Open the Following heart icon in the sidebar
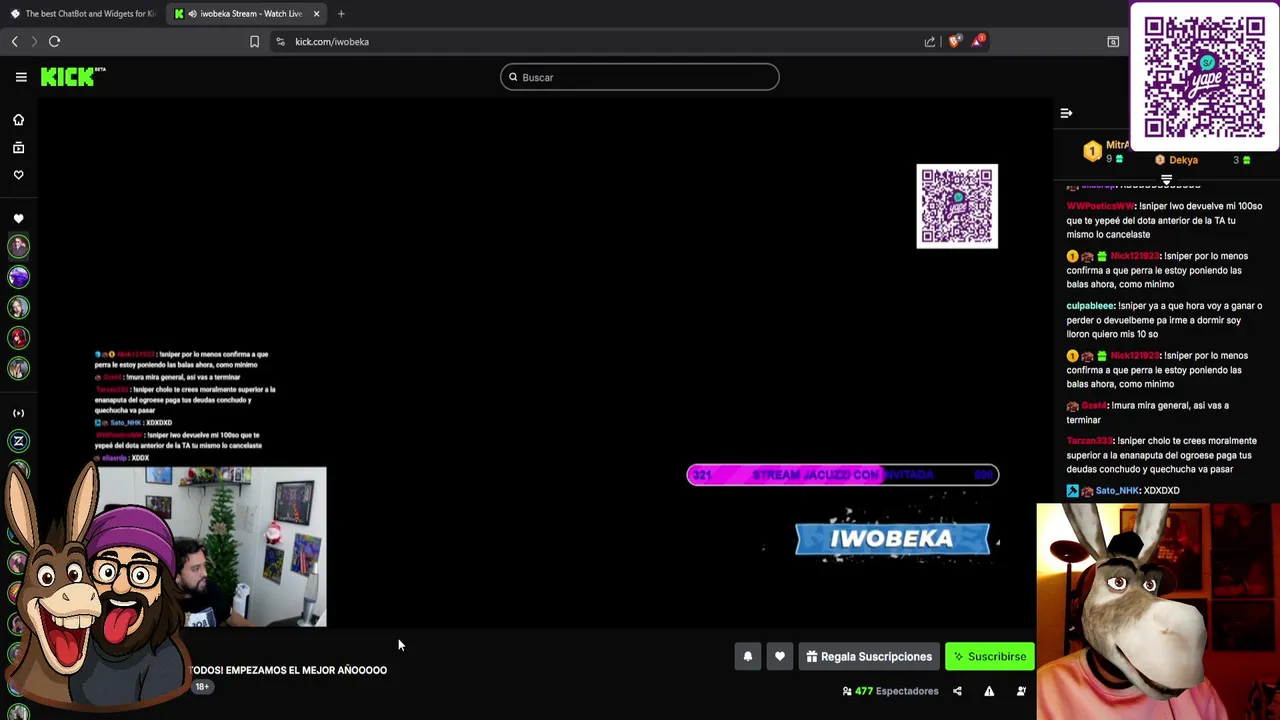The width and height of the screenshot is (1280, 720). [18, 175]
